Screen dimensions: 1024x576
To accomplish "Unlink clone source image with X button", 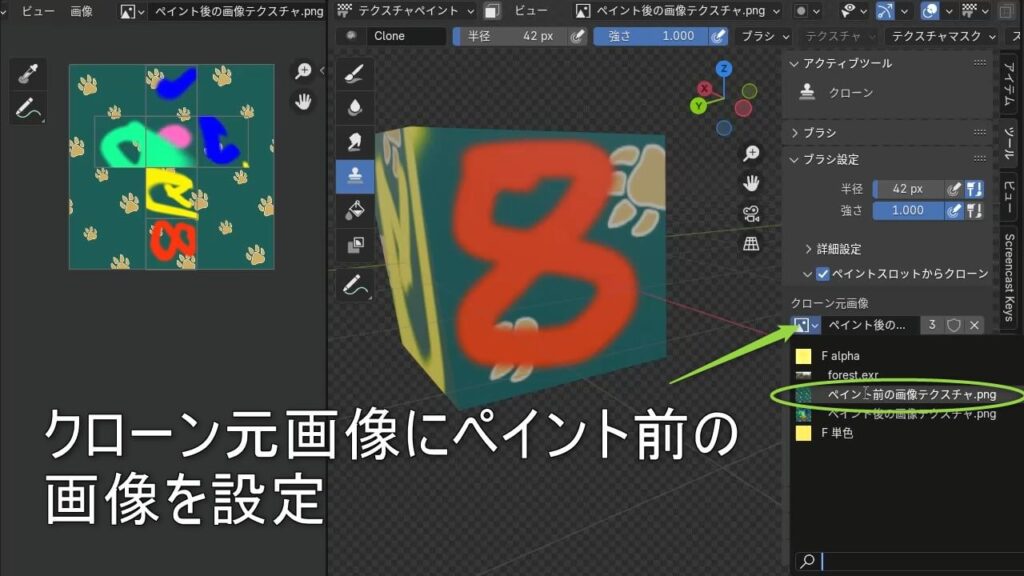I will click(x=974, y=325).
